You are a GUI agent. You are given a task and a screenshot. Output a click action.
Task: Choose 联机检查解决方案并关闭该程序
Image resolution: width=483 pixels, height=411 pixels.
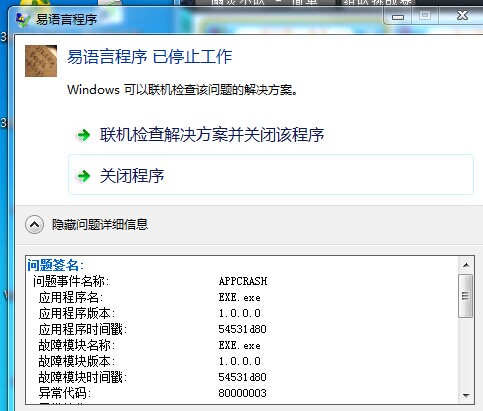(212, 135)
